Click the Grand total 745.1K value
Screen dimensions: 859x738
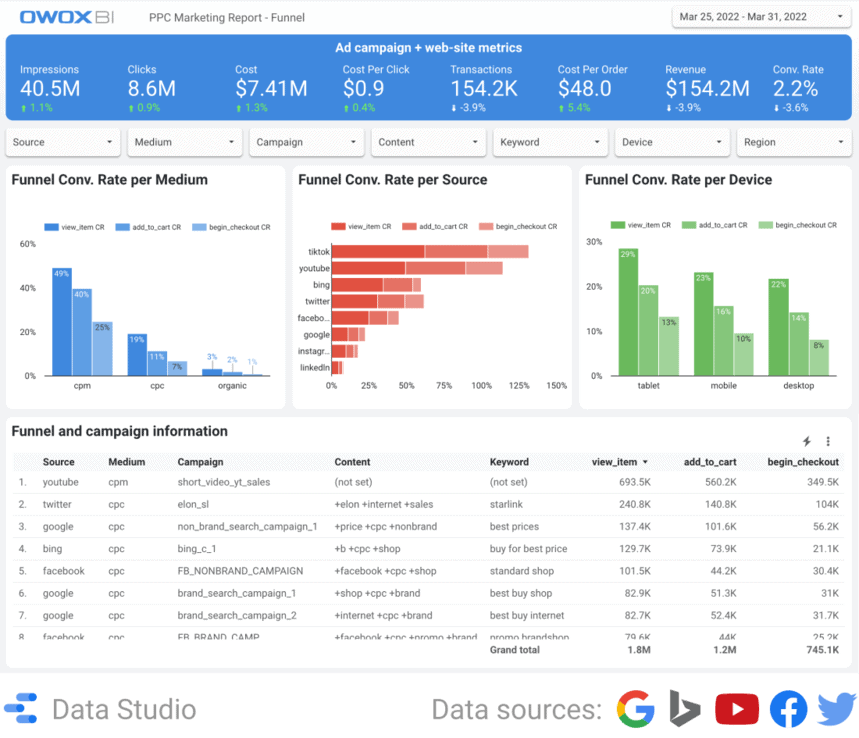click(x=822, y=650)
